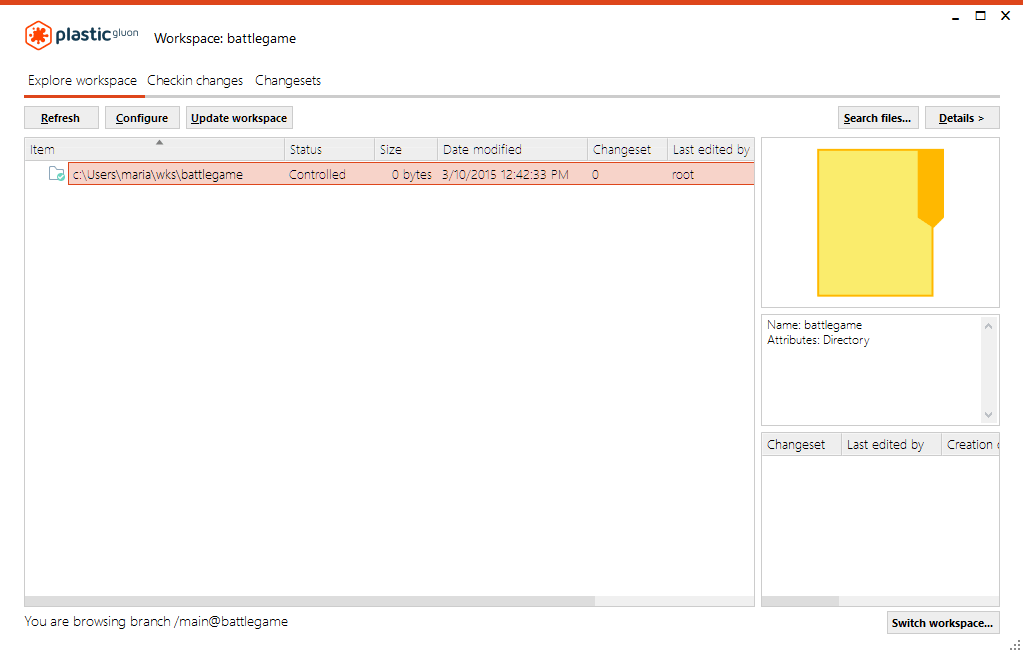Click the Refresh button
This screenshot has width=1023, height=654.
(61, 117)
